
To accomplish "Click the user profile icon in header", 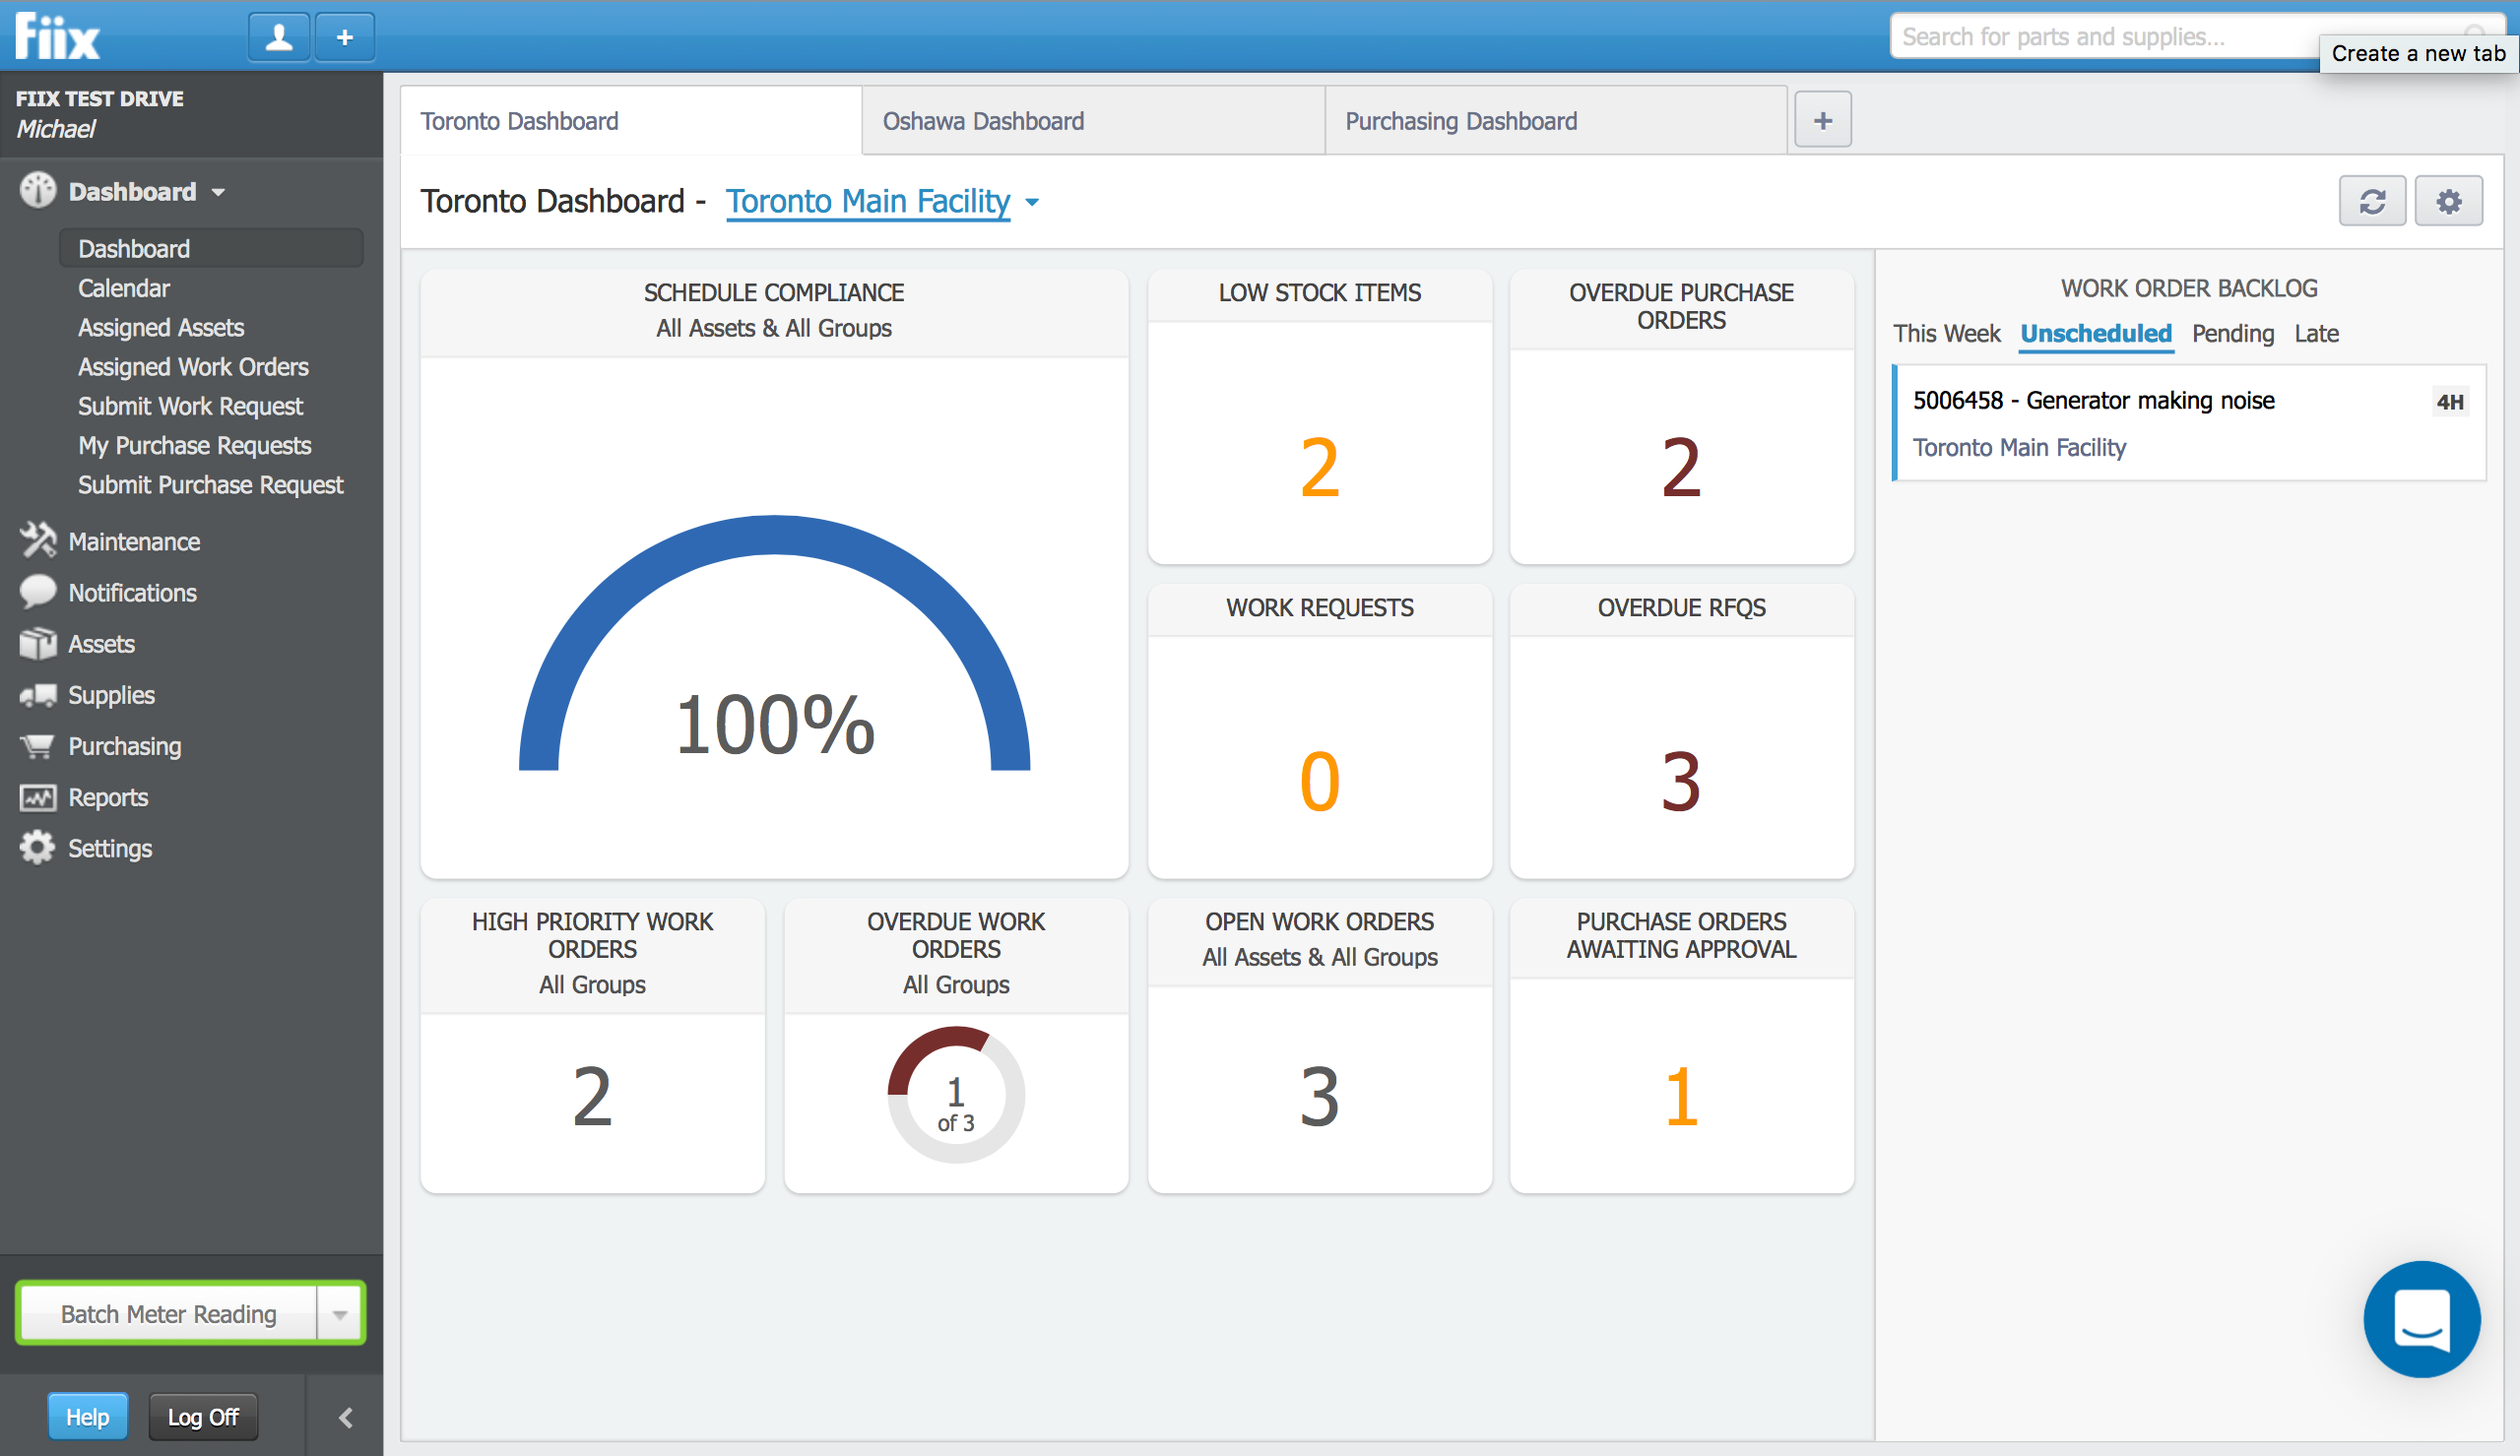I will (x=278, y=37).
